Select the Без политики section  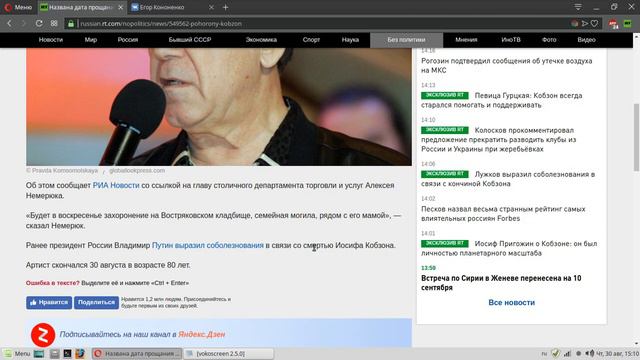[x=407, y=40]
